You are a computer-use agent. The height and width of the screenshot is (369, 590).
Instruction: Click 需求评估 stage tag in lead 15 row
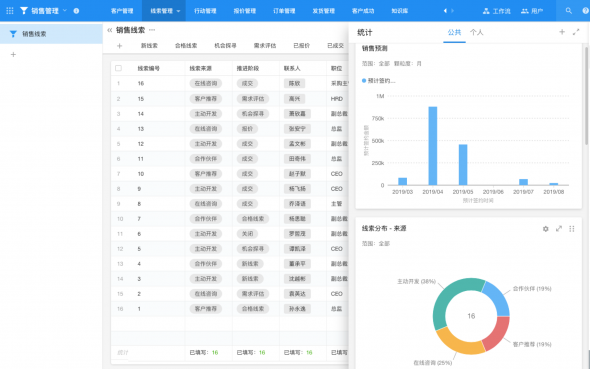pyautogui.click(x=253, y=99)
